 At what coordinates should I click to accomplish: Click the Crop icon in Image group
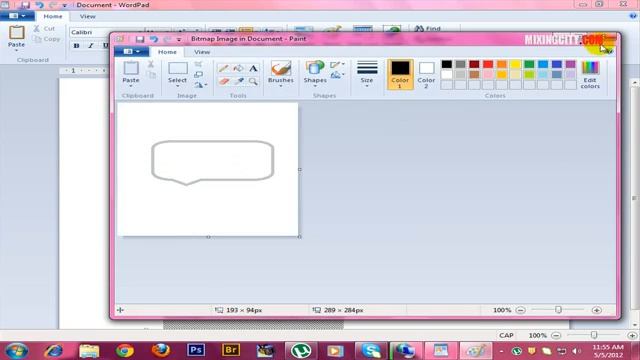pos(198,64)
